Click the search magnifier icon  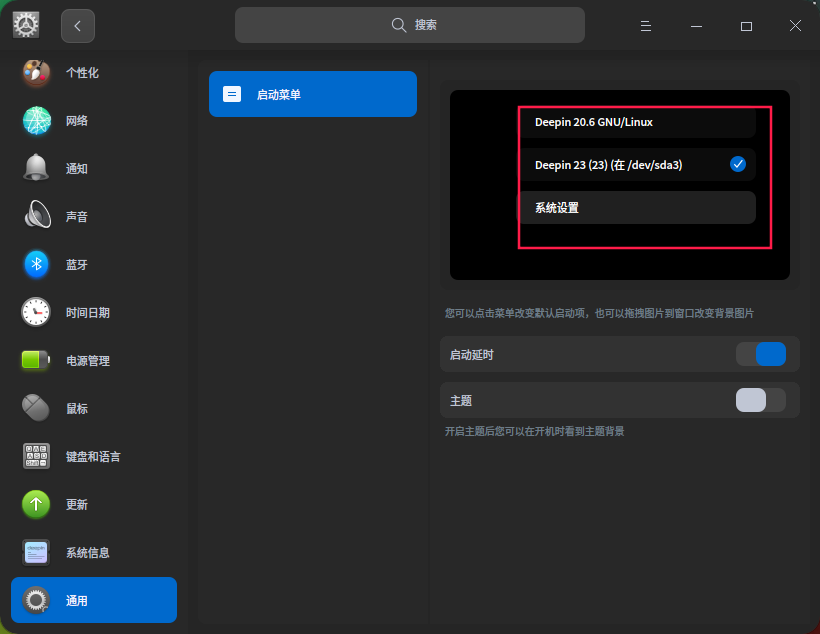click(398, 25)
